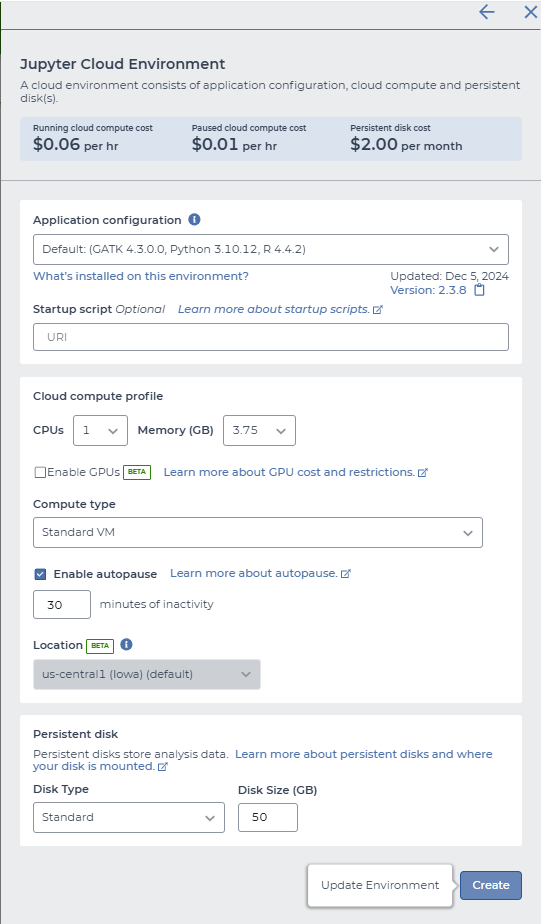This screenshot has width=541, height=924.
Task: Click the Location info icon
Action: [126, 644]
